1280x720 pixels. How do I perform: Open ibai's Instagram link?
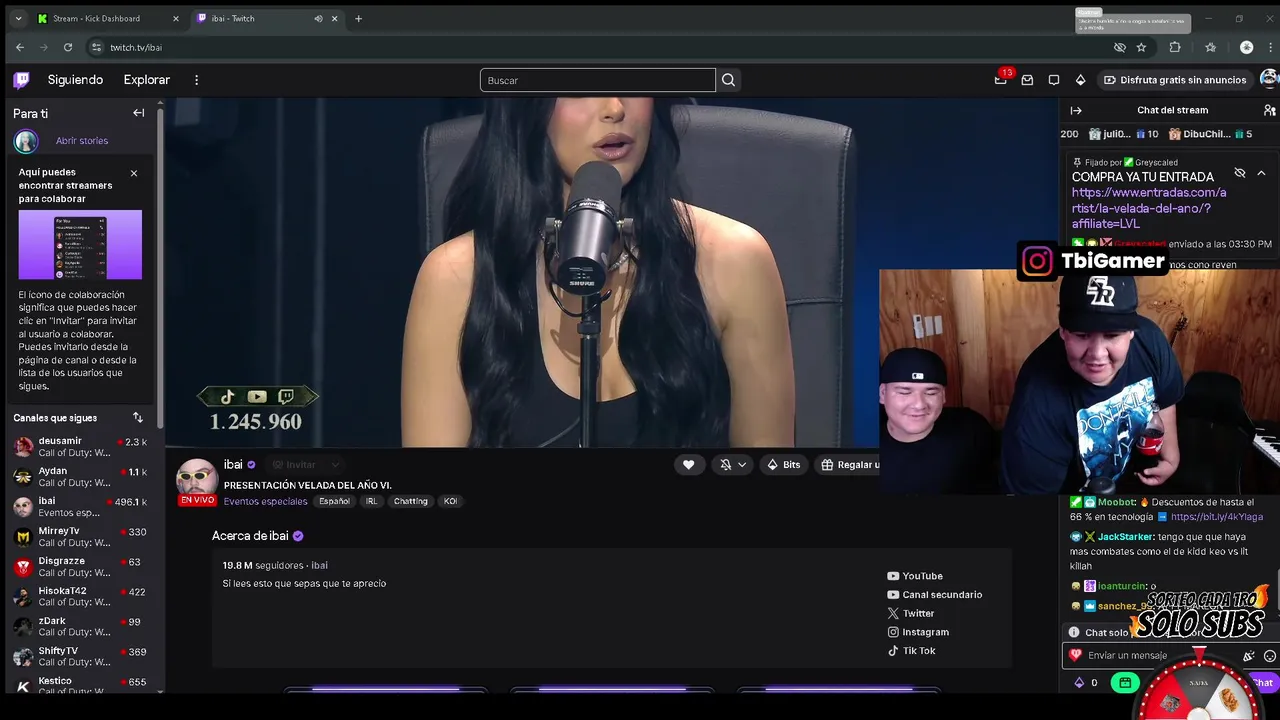pyautogui.click(x=918, y=632)
